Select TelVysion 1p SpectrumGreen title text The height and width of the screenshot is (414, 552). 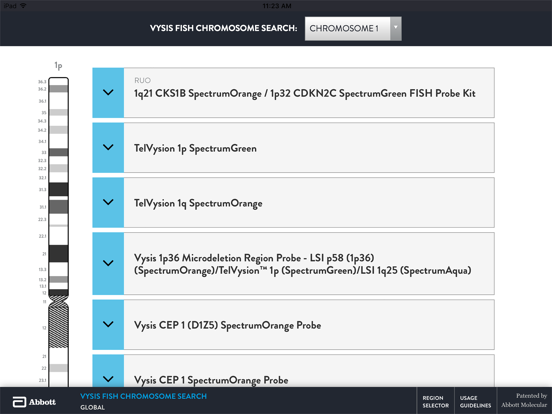click(x=195, y=149)
